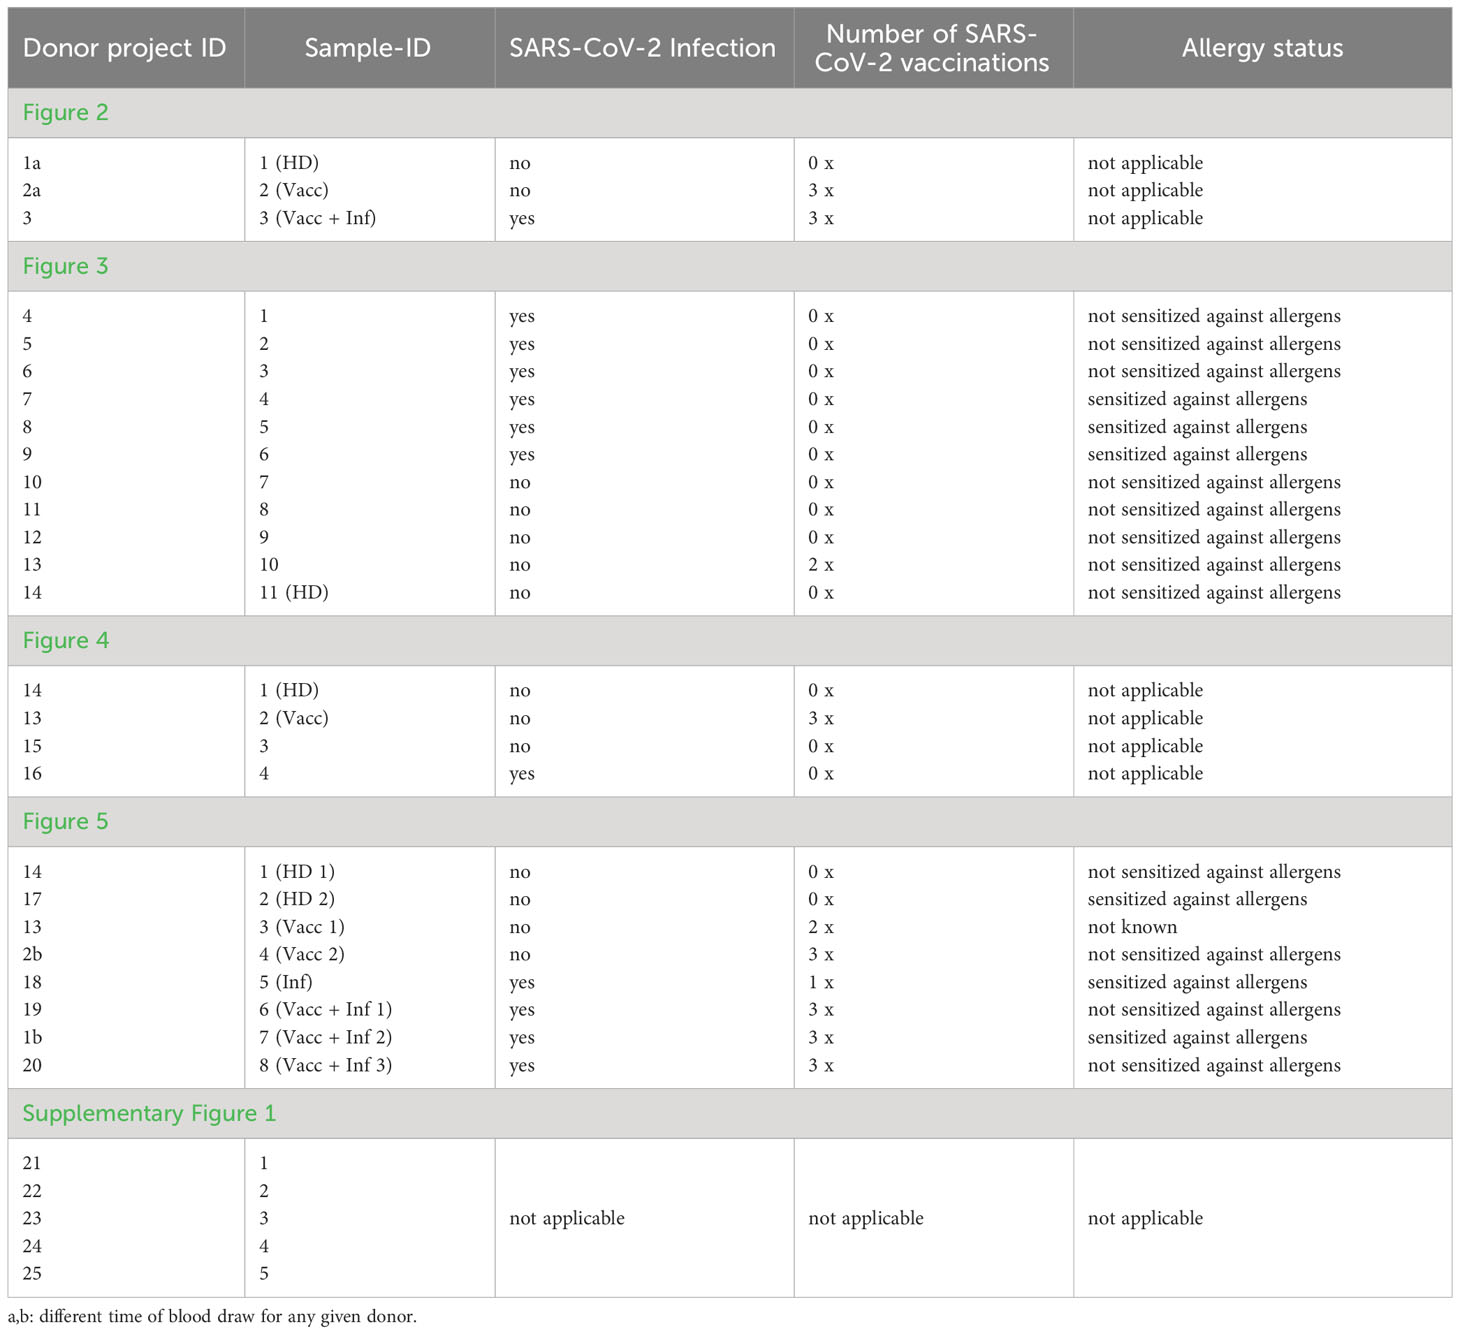Image resolution: width=1460 pixels, height=1334 pixels.
Task: Select the Supplementary Figure 1 heading
Action: (149, 1113)
